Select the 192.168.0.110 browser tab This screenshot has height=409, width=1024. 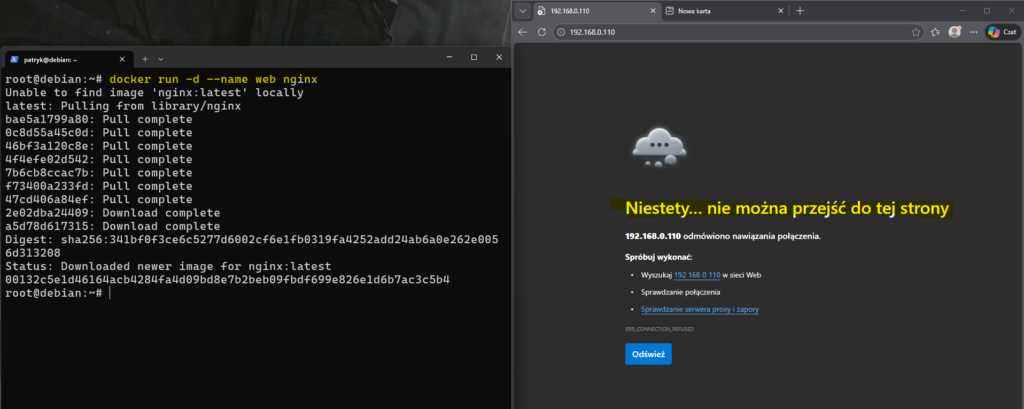590,11
